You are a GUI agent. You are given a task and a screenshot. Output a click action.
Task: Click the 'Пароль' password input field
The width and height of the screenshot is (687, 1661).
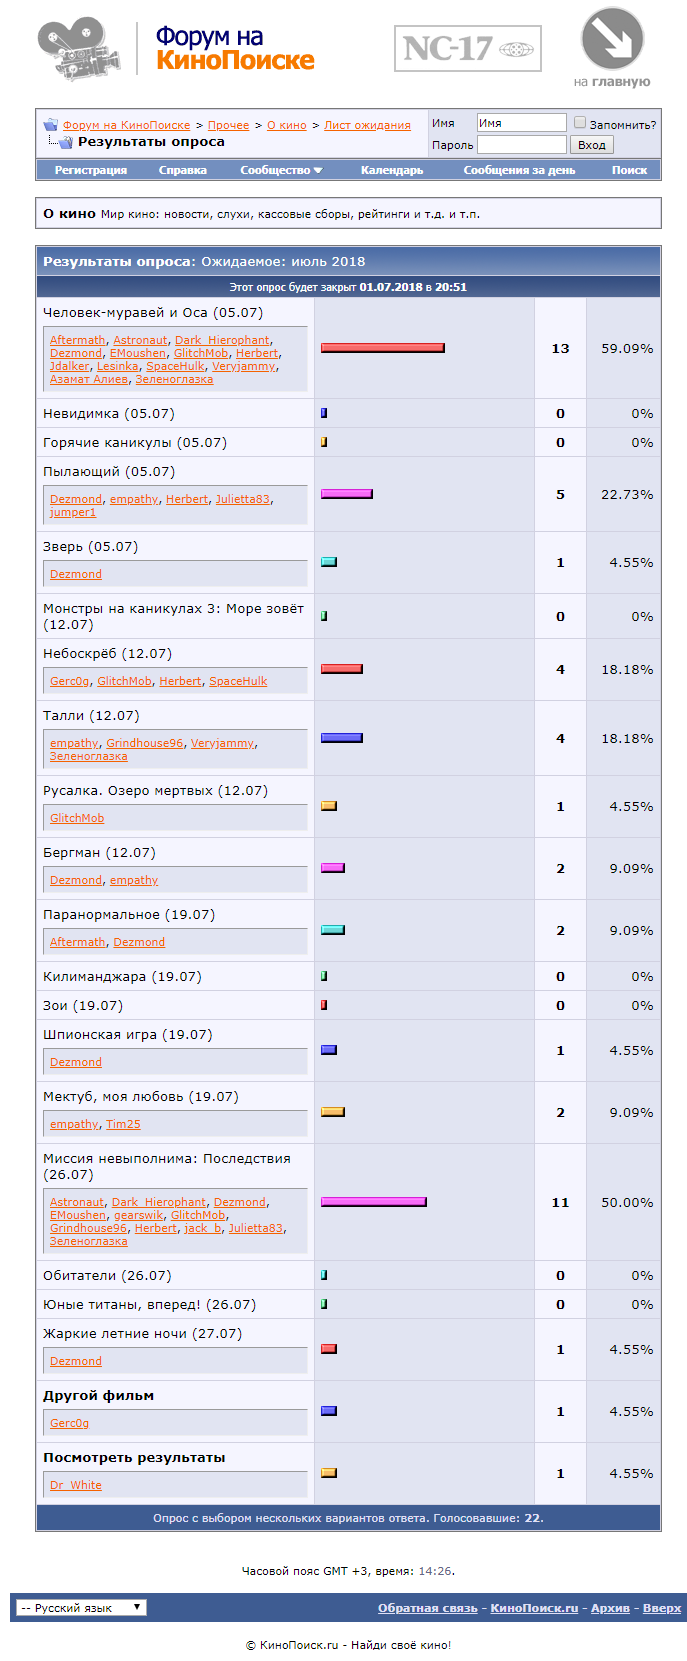[x=521, y=145]
